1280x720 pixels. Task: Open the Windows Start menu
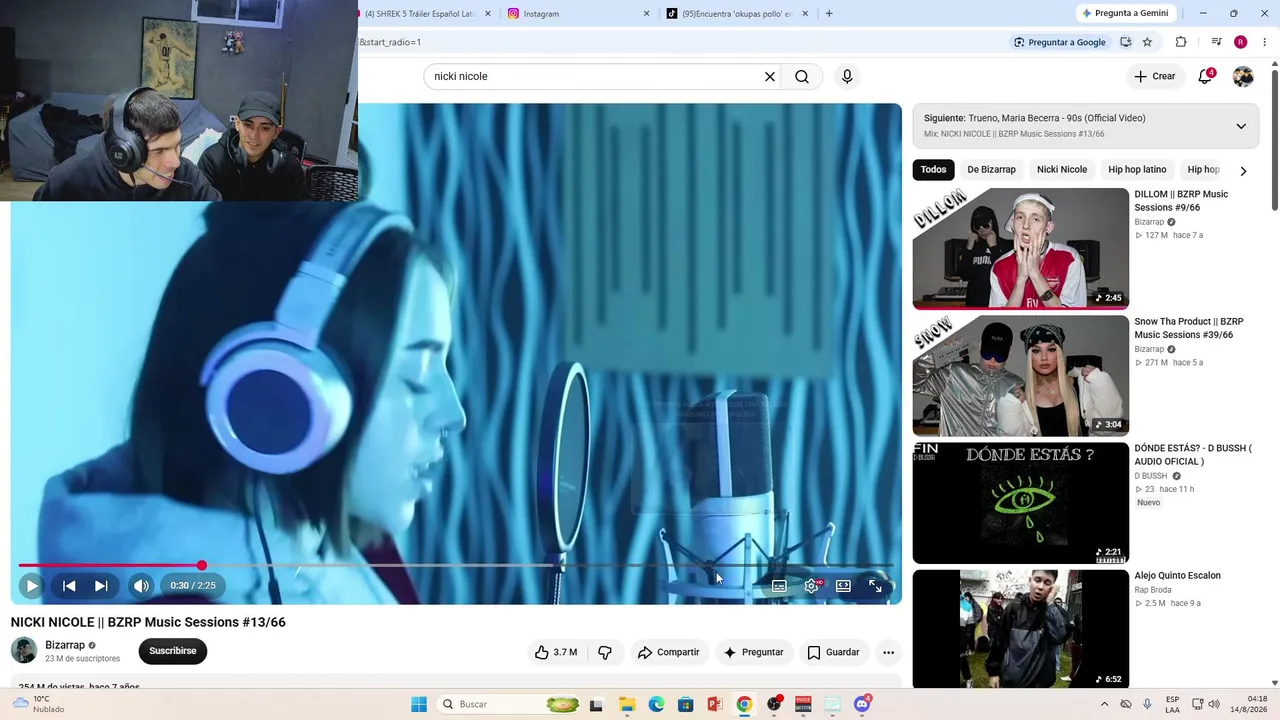click(419, 704)
